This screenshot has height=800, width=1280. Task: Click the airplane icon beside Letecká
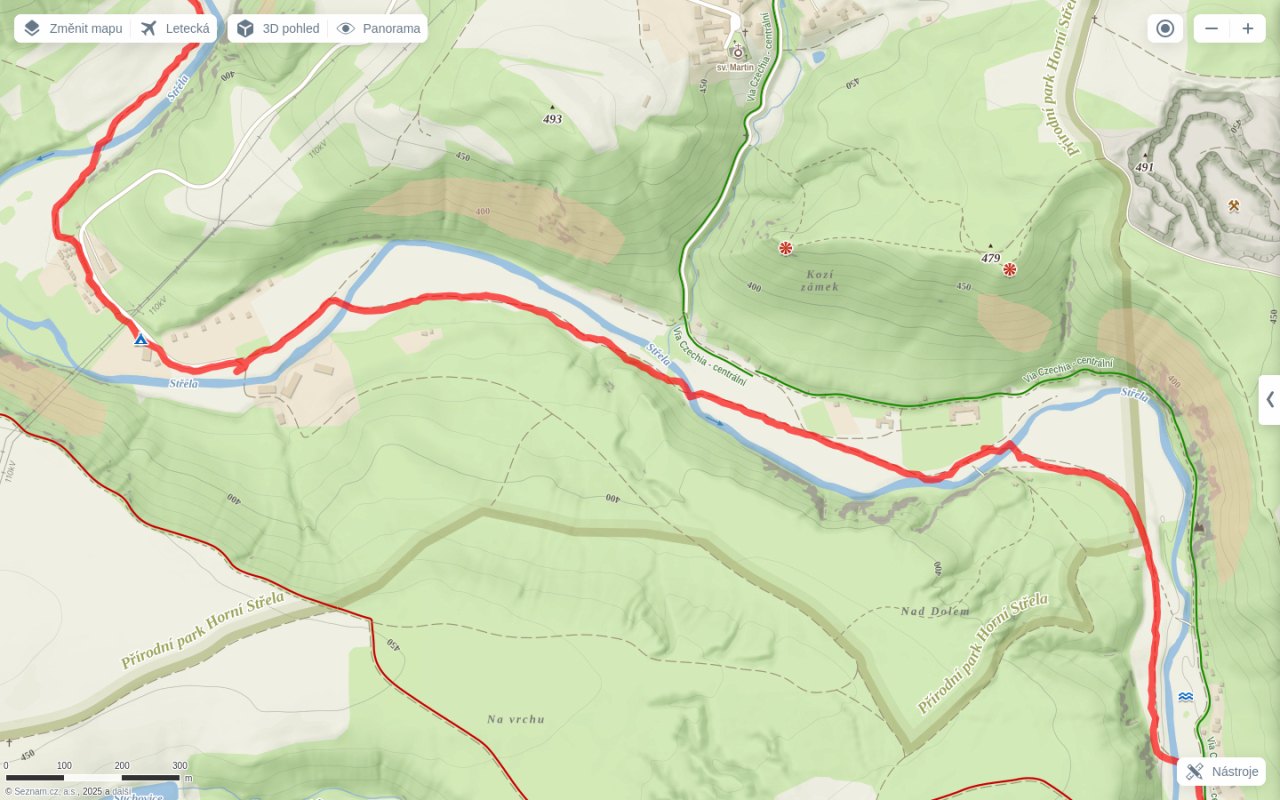click(x=149, y=28)
